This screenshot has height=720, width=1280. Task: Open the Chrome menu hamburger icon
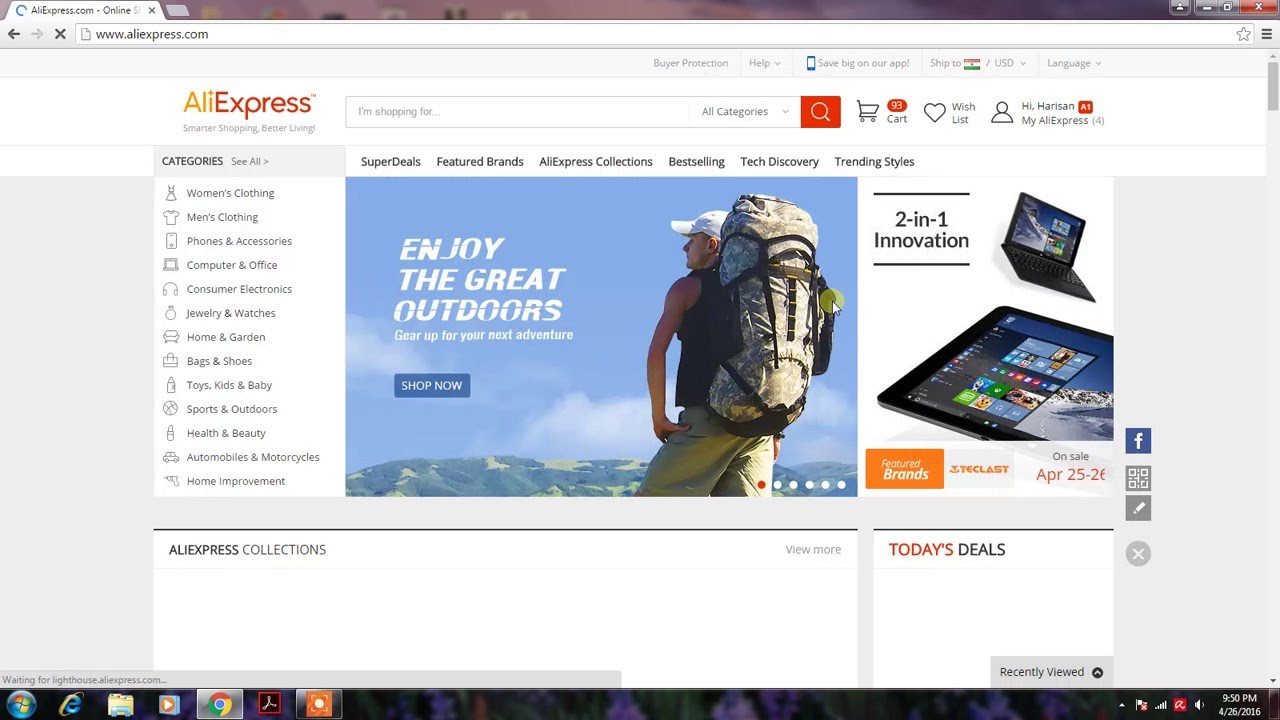tap(1266, 34)
